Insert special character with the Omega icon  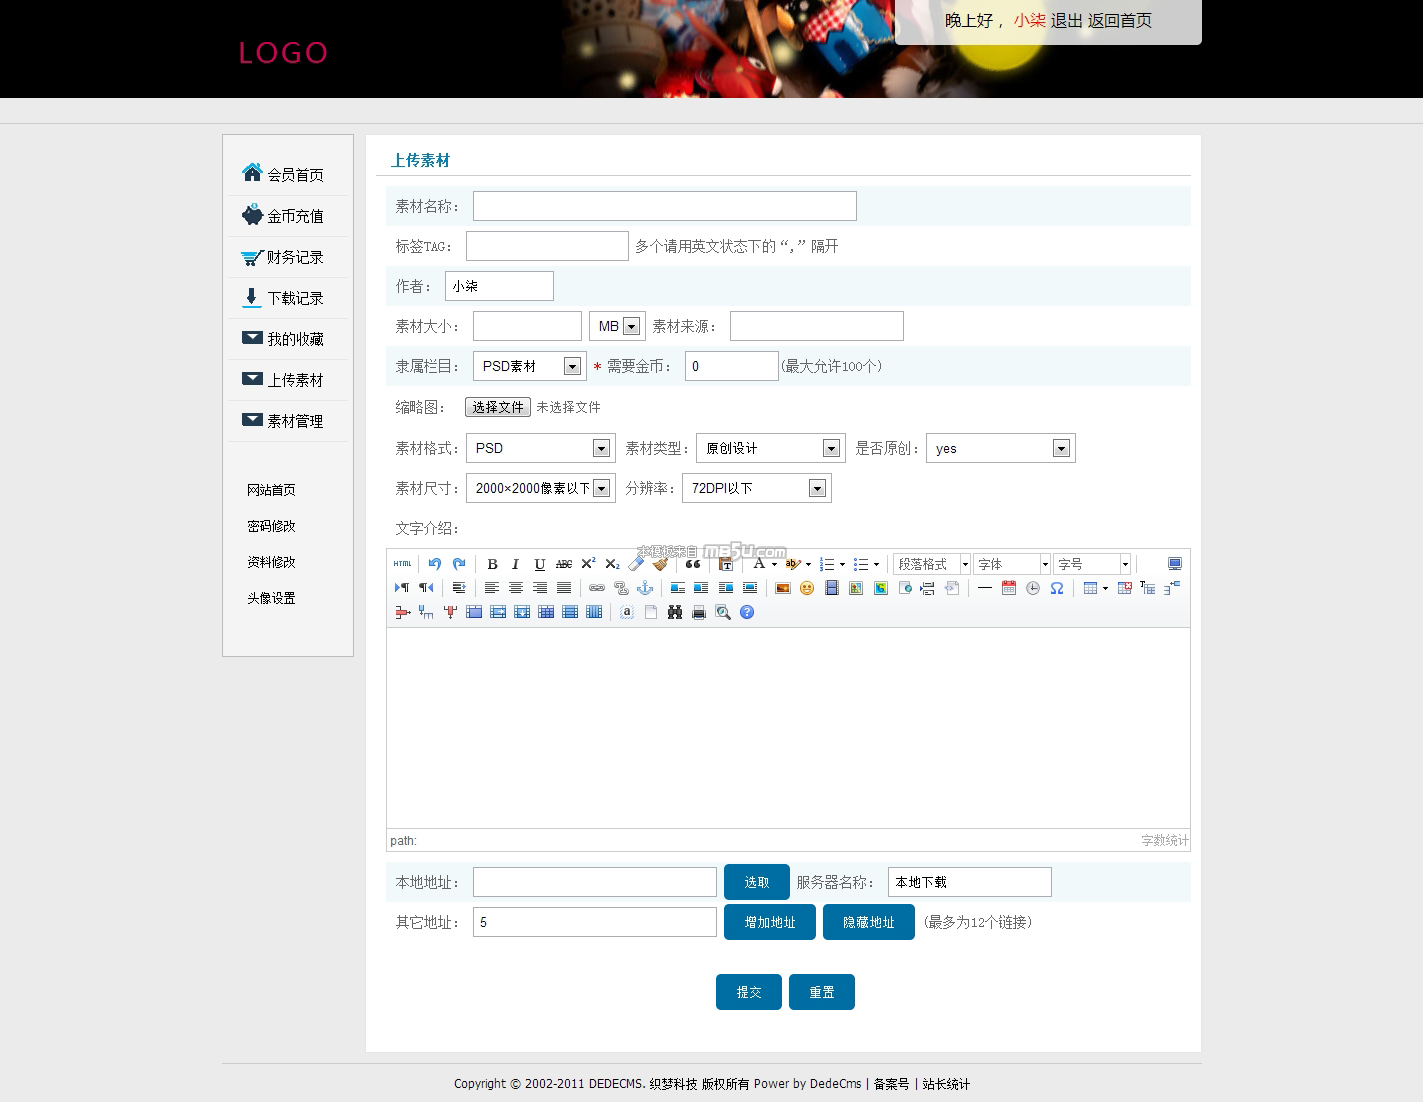(1057, 588)
